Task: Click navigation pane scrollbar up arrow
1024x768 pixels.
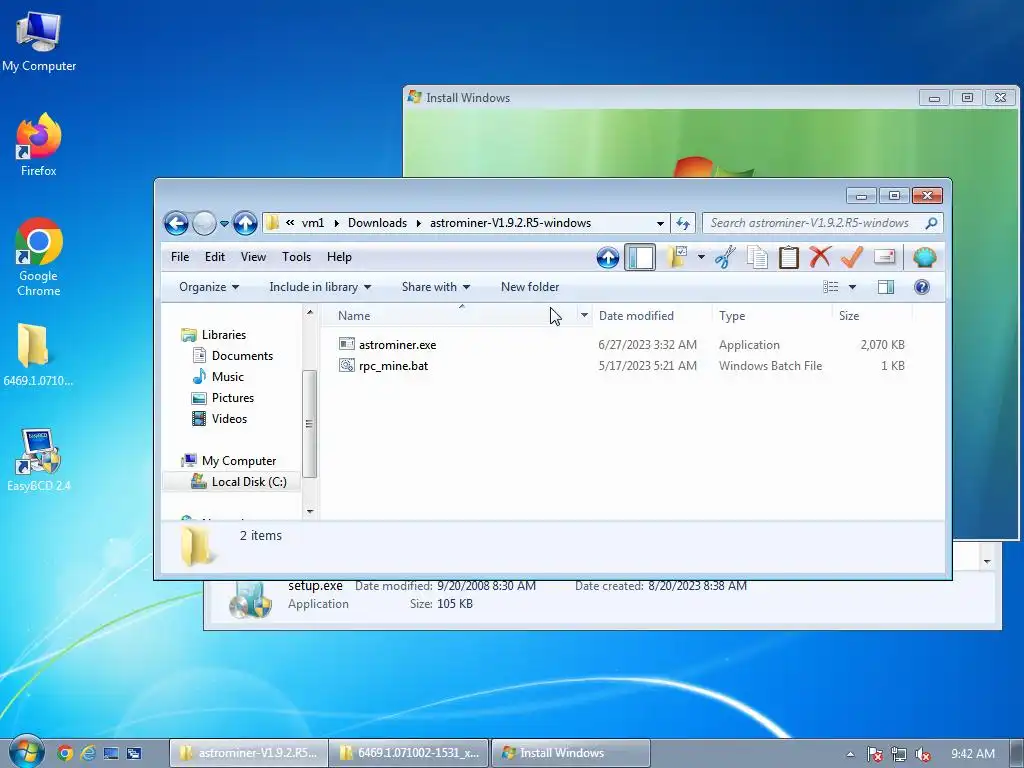Action: [310, 313]
